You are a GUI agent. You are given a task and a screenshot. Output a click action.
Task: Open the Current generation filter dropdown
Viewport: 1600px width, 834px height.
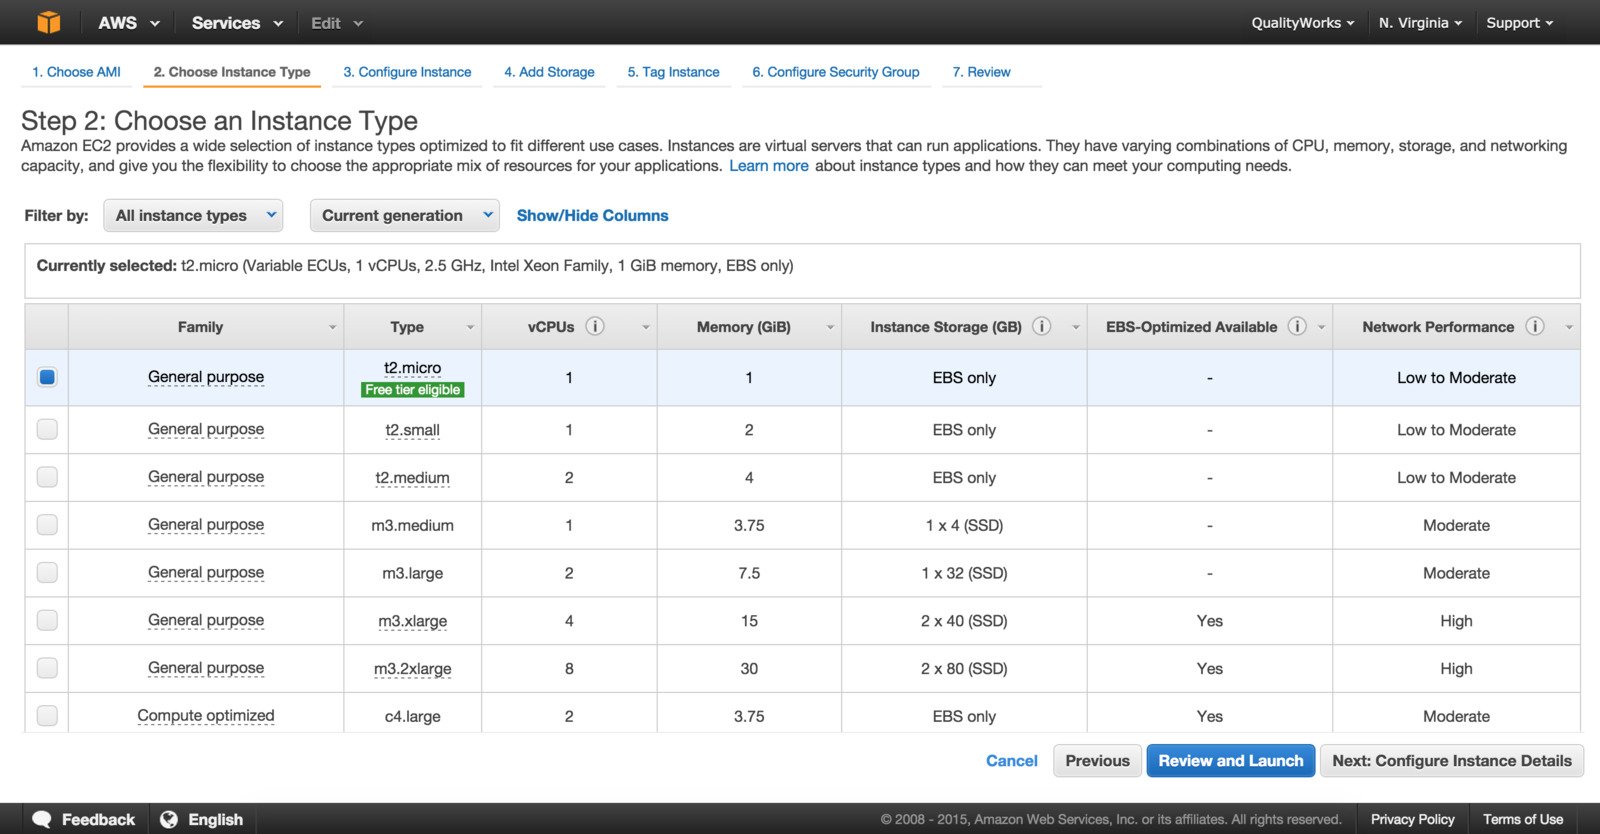pos(405,215)
